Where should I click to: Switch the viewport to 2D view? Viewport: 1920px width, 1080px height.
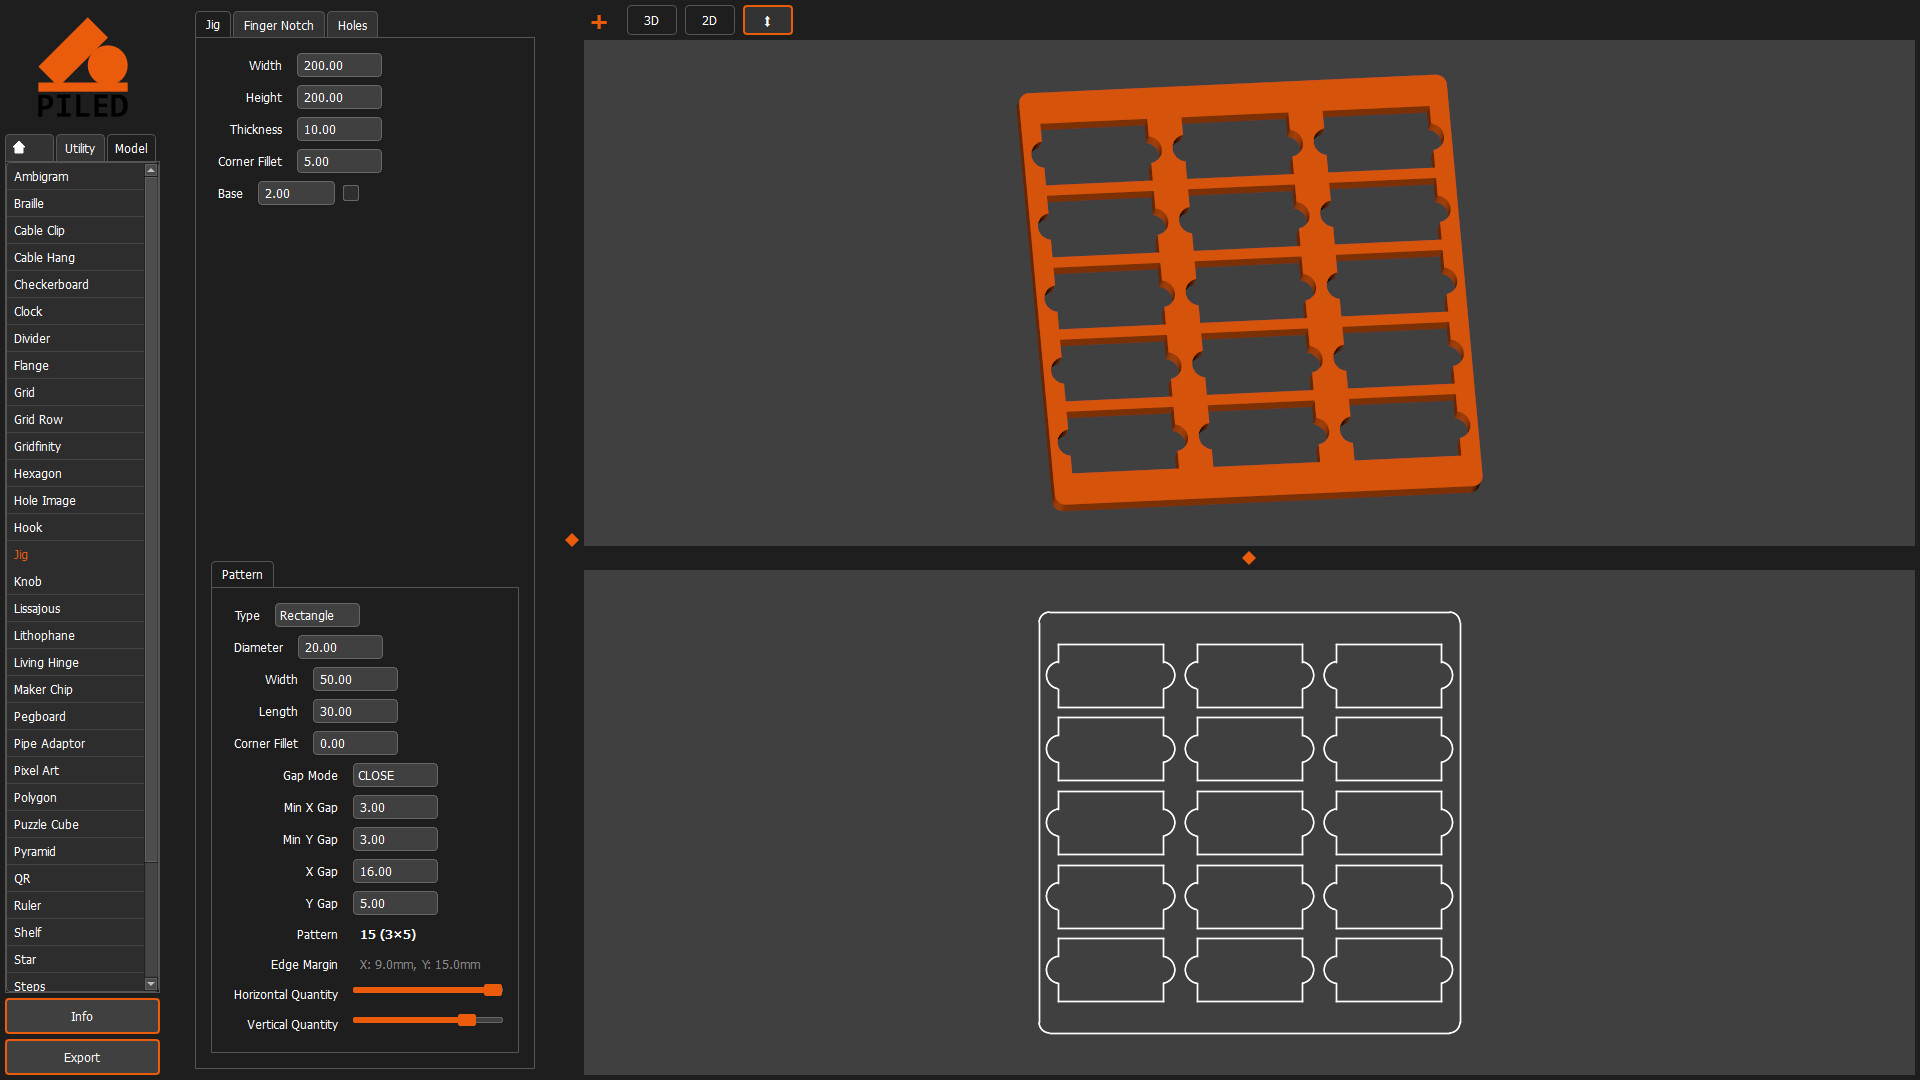coord(709,20)
